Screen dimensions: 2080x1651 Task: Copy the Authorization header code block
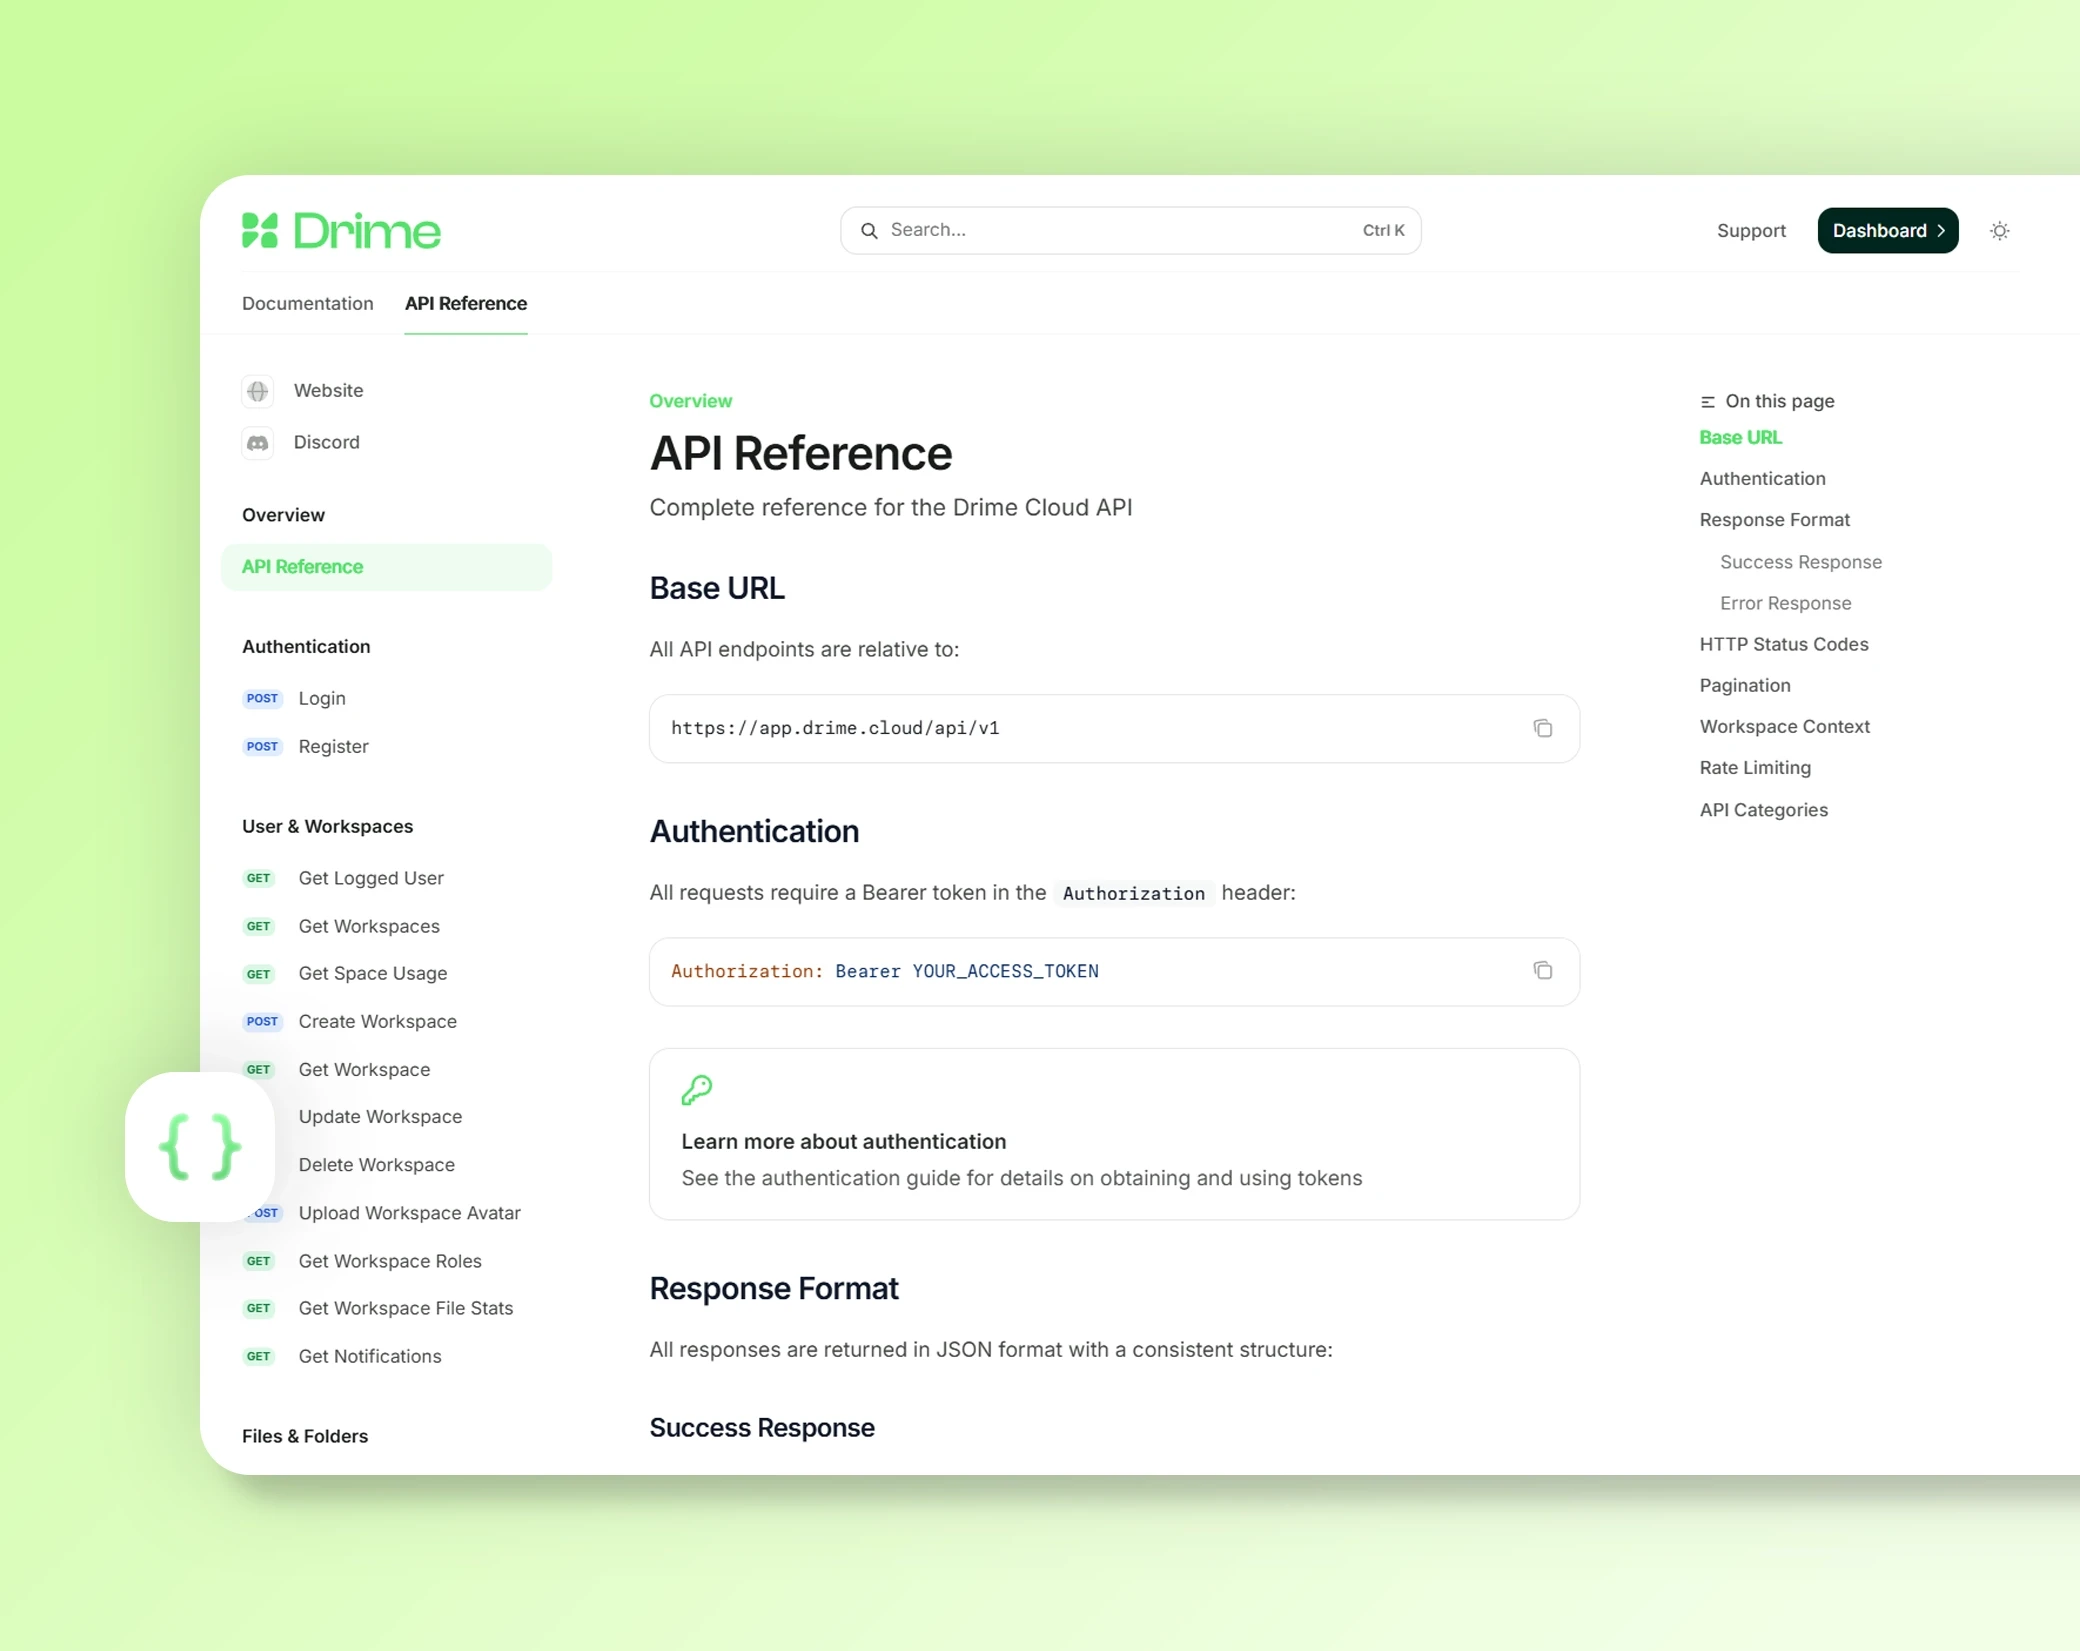click(1543, 971)
